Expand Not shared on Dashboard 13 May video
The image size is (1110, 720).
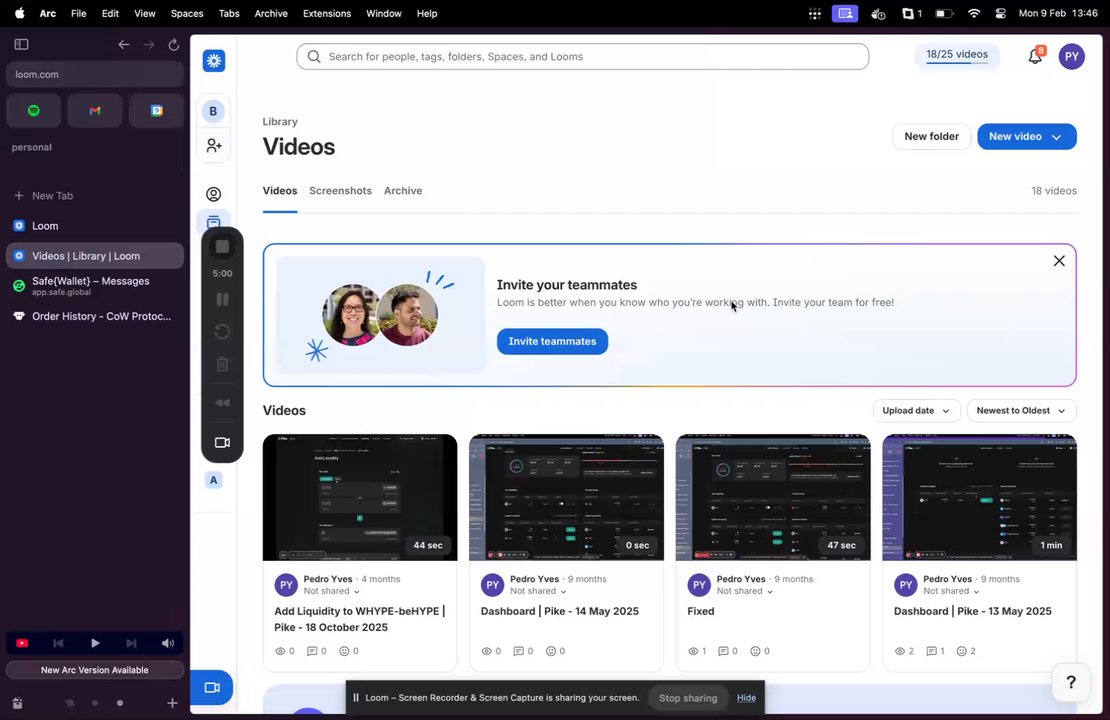coord(951,591)
